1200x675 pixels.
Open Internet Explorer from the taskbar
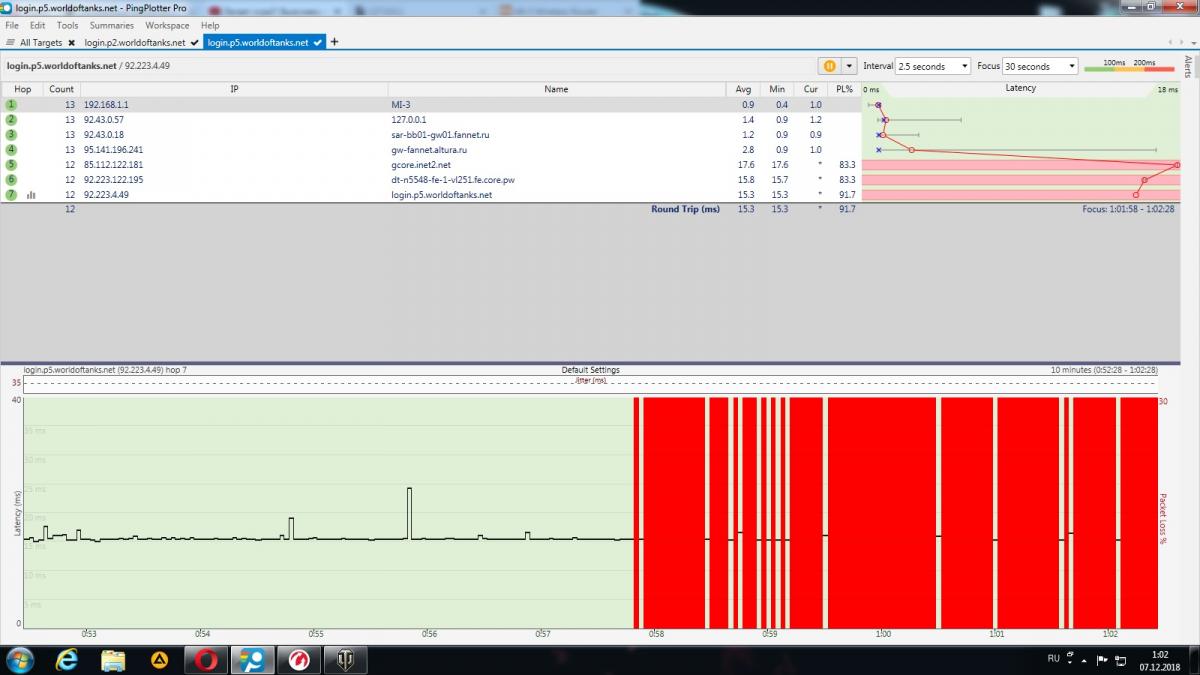click(x=67, y=659)
